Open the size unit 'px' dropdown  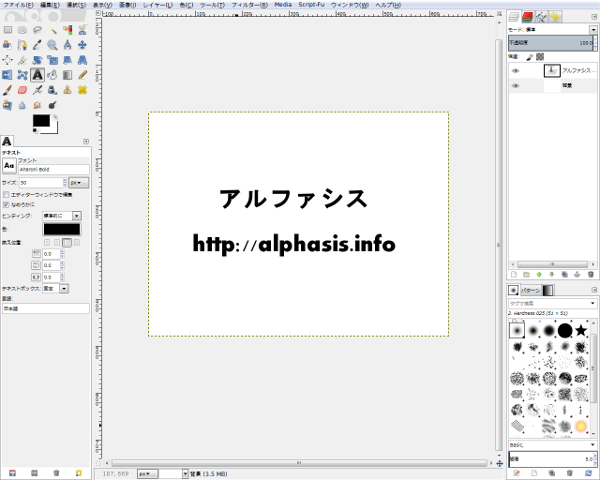(79, 183)
